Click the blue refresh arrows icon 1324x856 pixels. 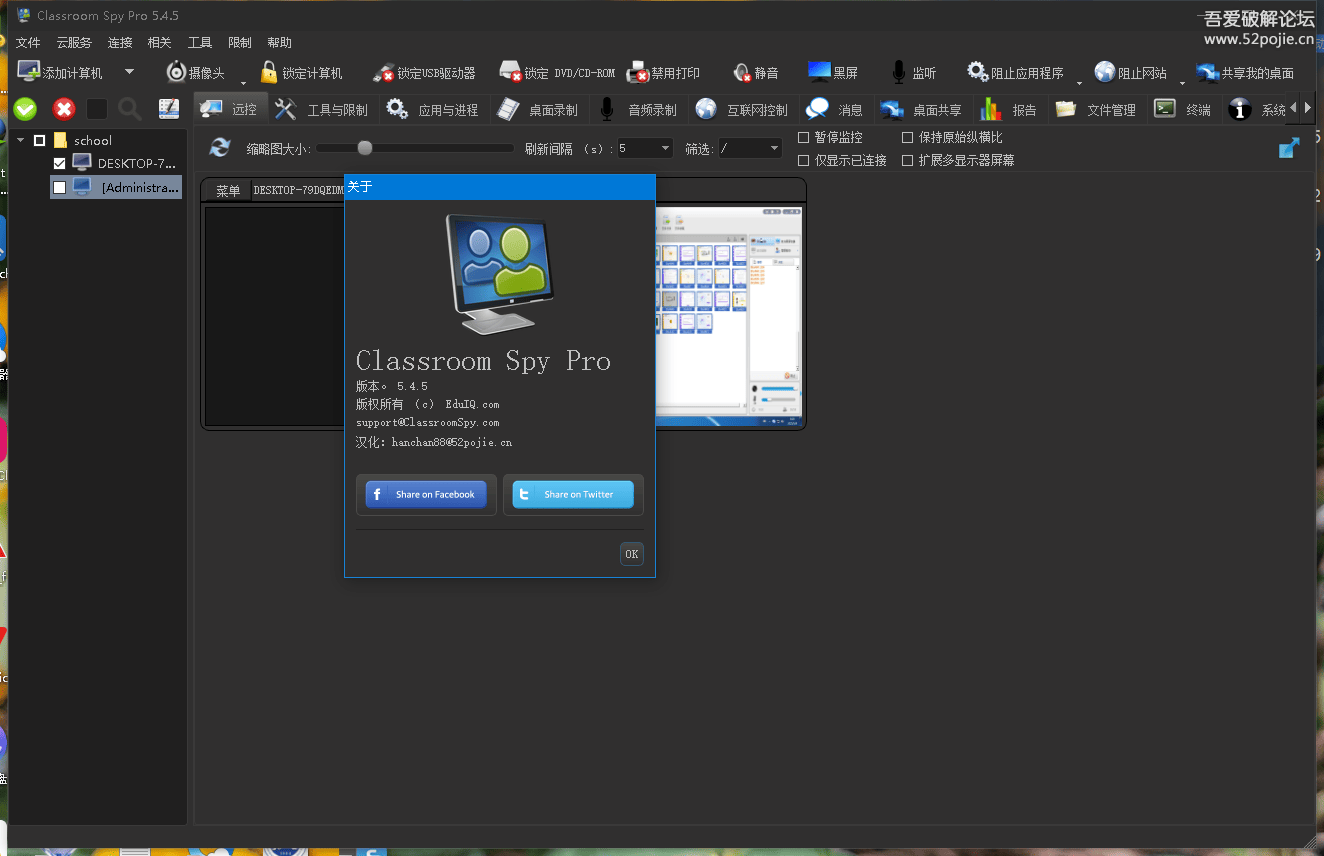coord(220,148)
